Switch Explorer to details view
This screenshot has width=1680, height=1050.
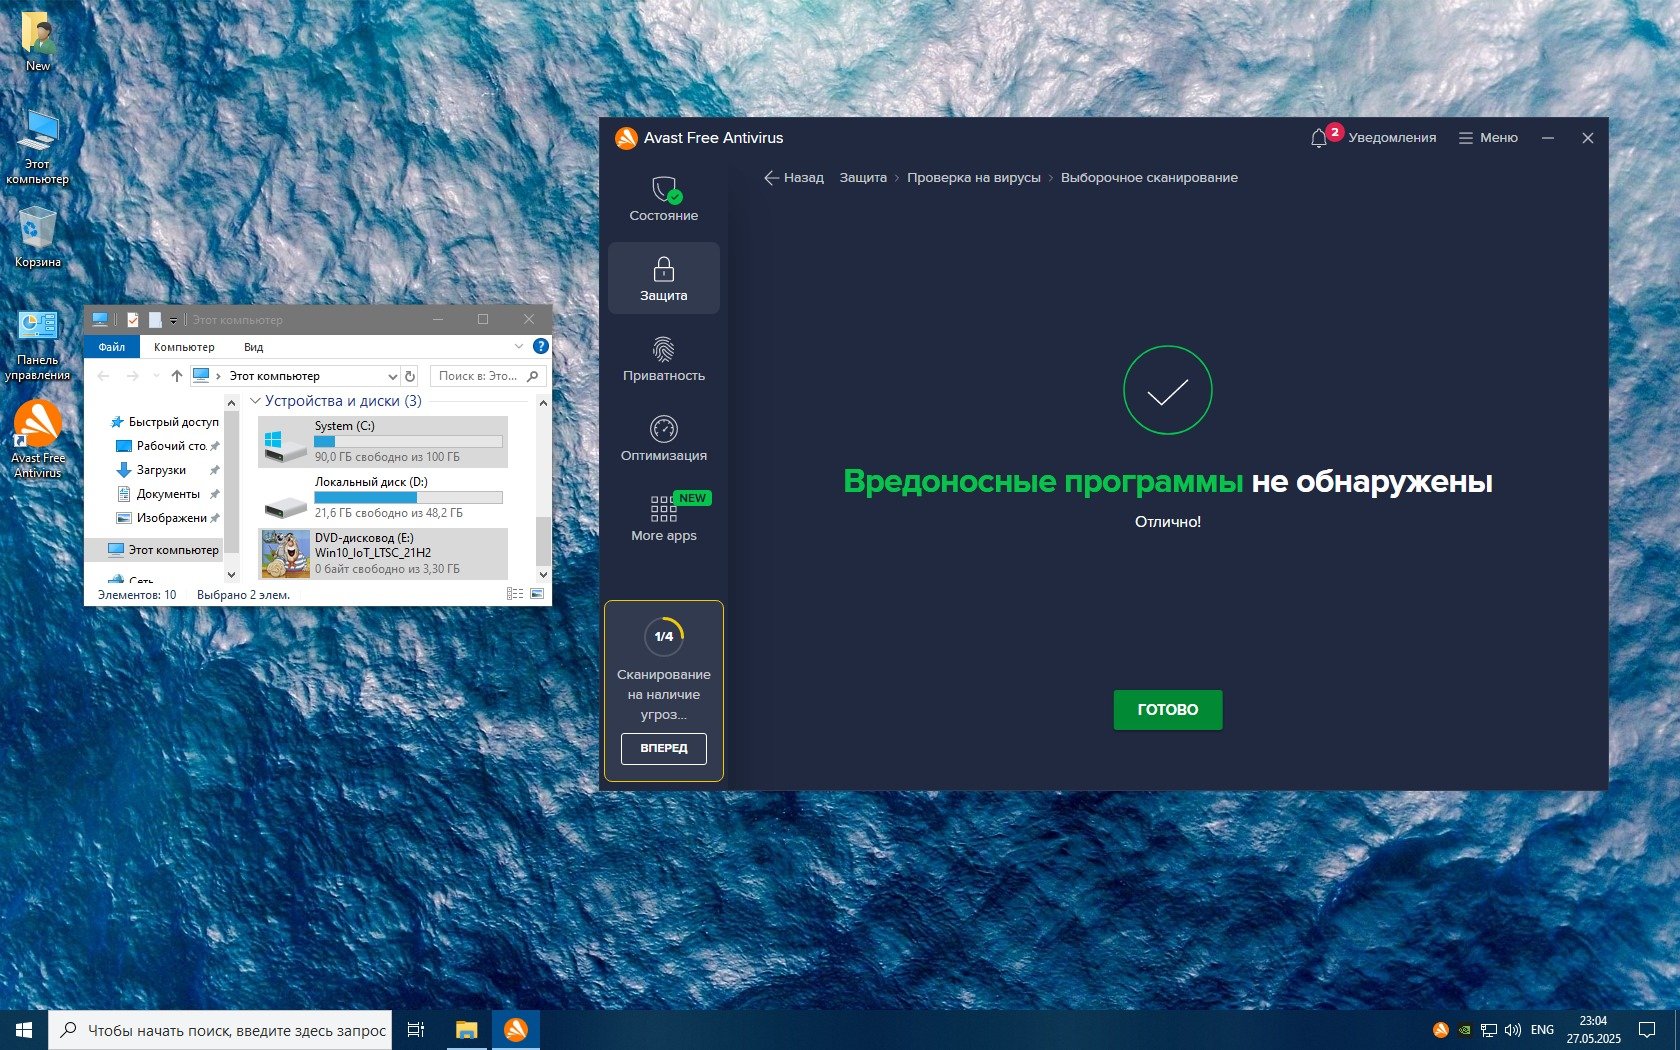tap(515, 594)
